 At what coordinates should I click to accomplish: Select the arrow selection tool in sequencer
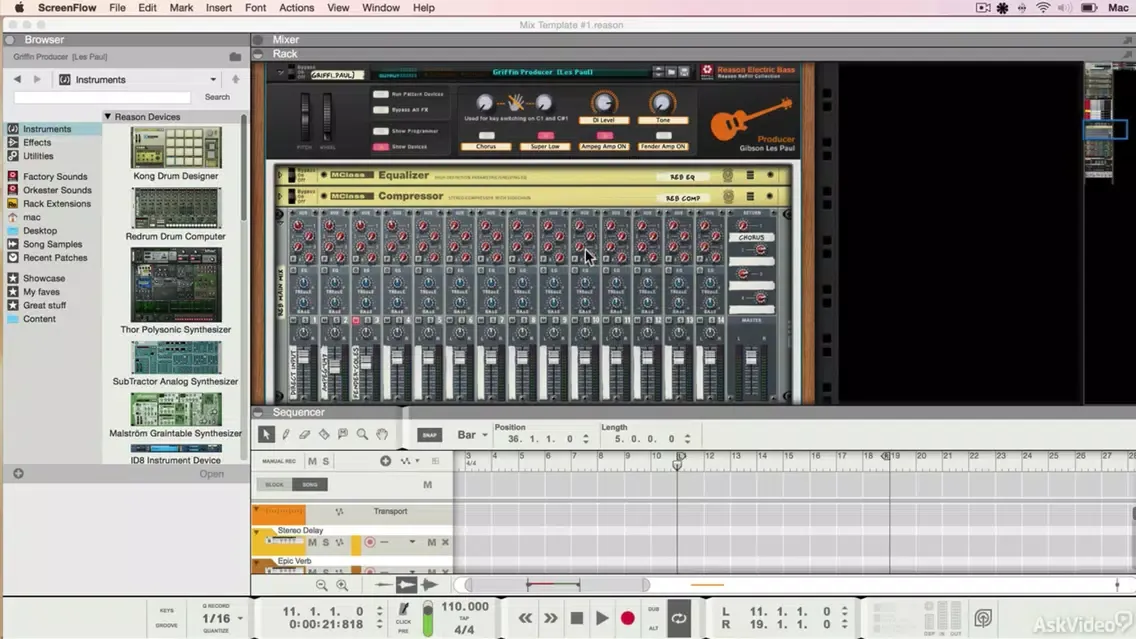266,435
